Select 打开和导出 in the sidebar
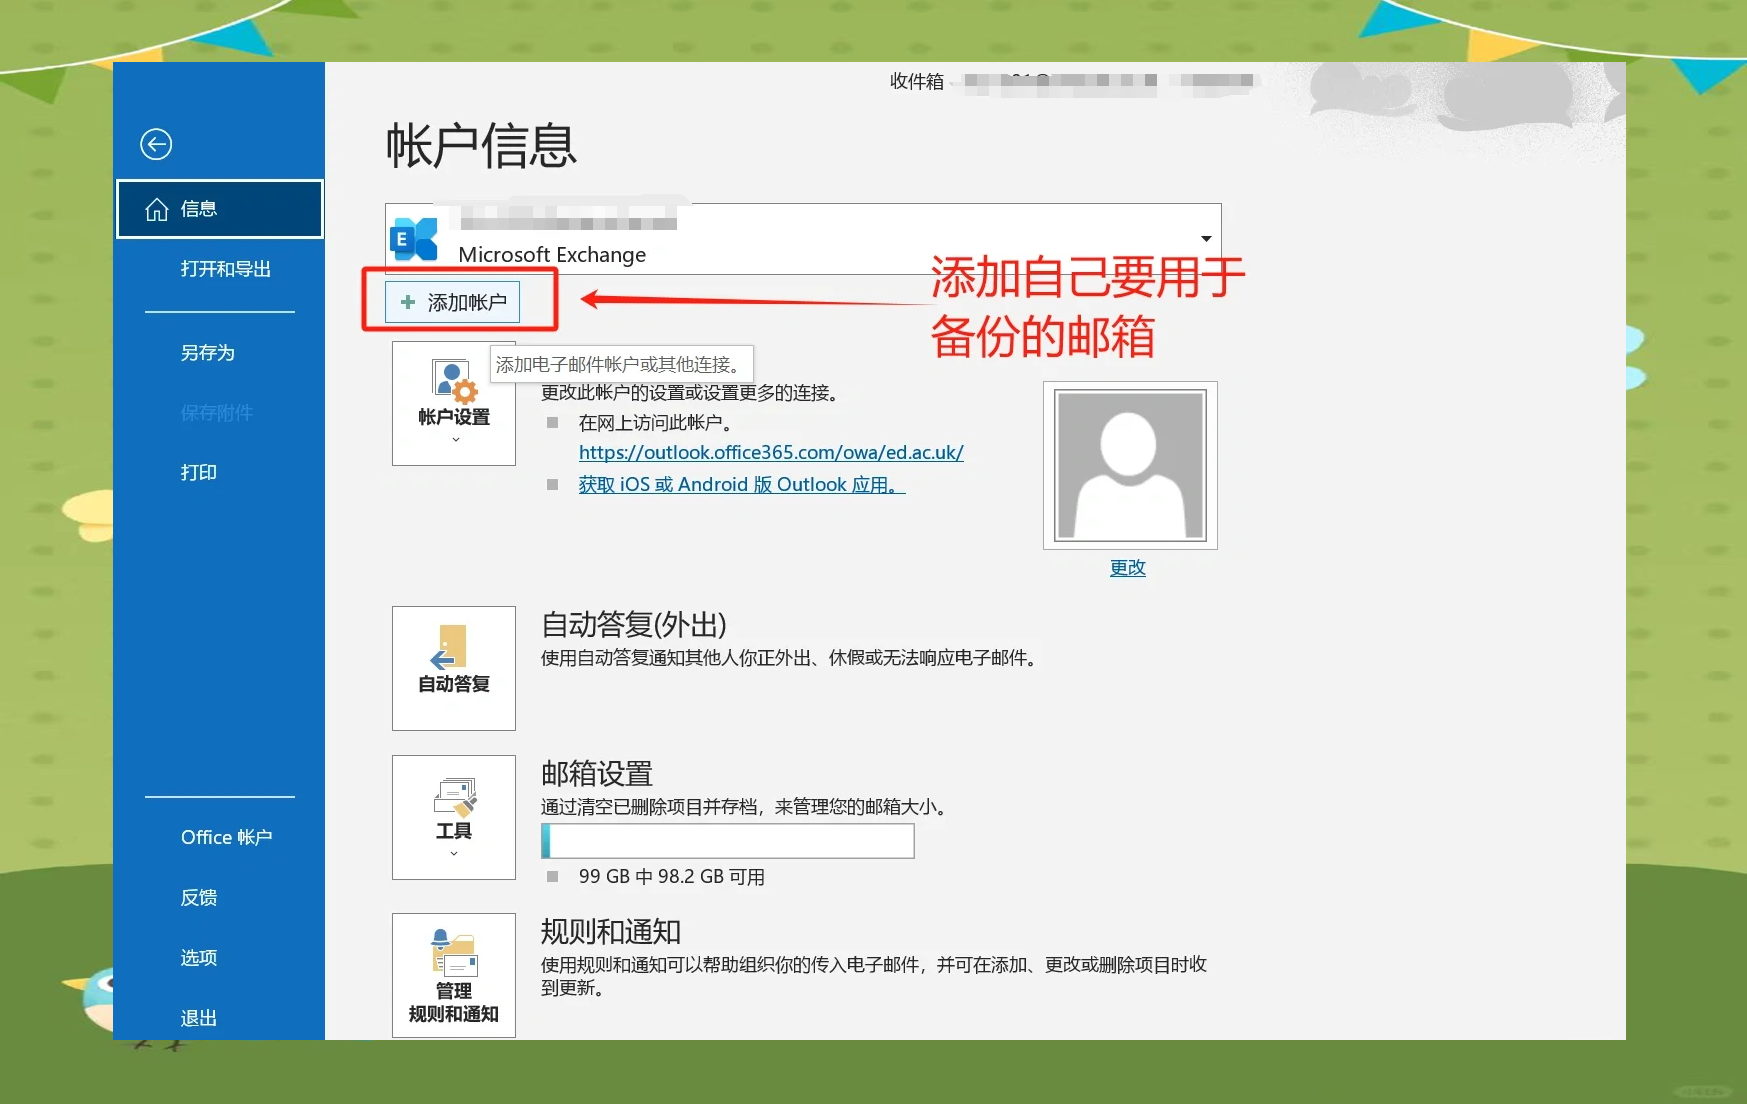Image resolution: width=1747 pixels, height=1104 pixels. (x=225, y=269)
